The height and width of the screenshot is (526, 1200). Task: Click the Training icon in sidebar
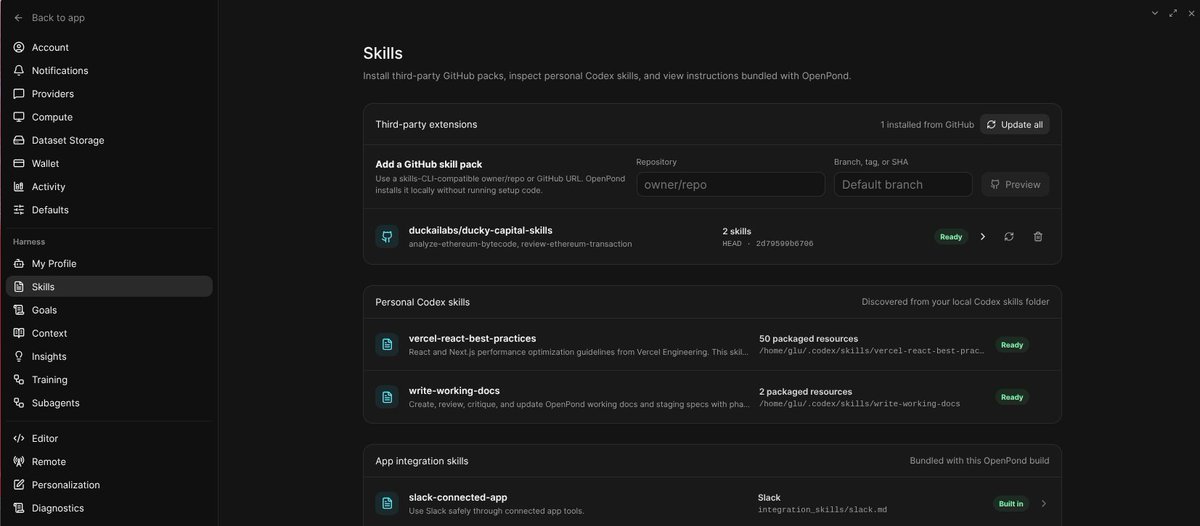pyautogui.click(x=19, y=380)
